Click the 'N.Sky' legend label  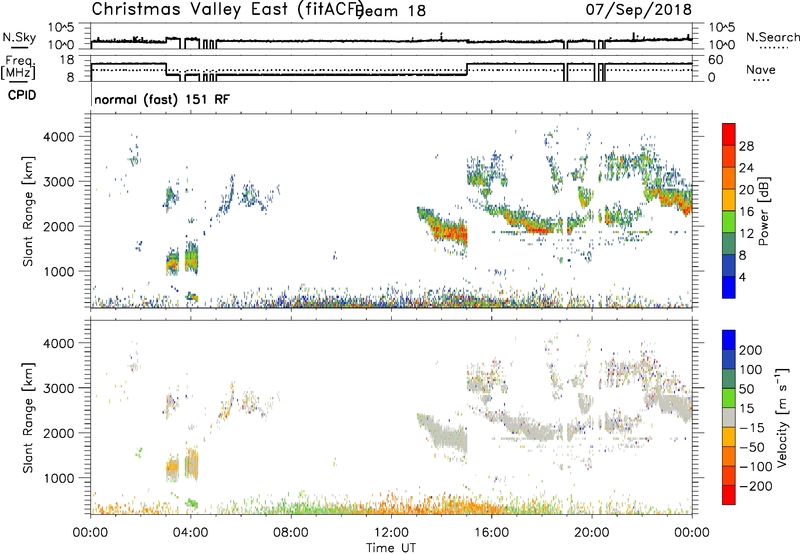pyautogui.click(x=19, y=37)
